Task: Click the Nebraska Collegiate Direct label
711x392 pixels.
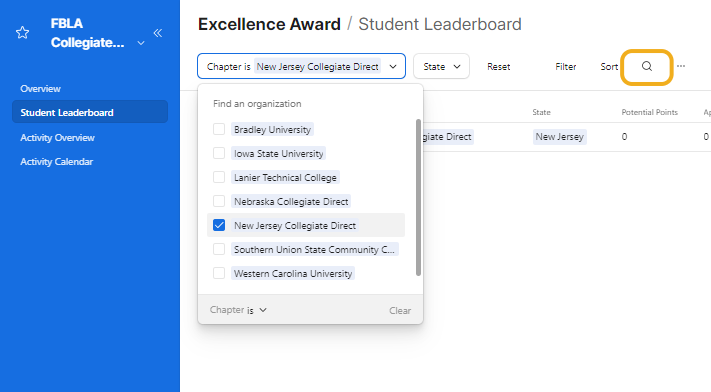Action: [x=291, y=201]
